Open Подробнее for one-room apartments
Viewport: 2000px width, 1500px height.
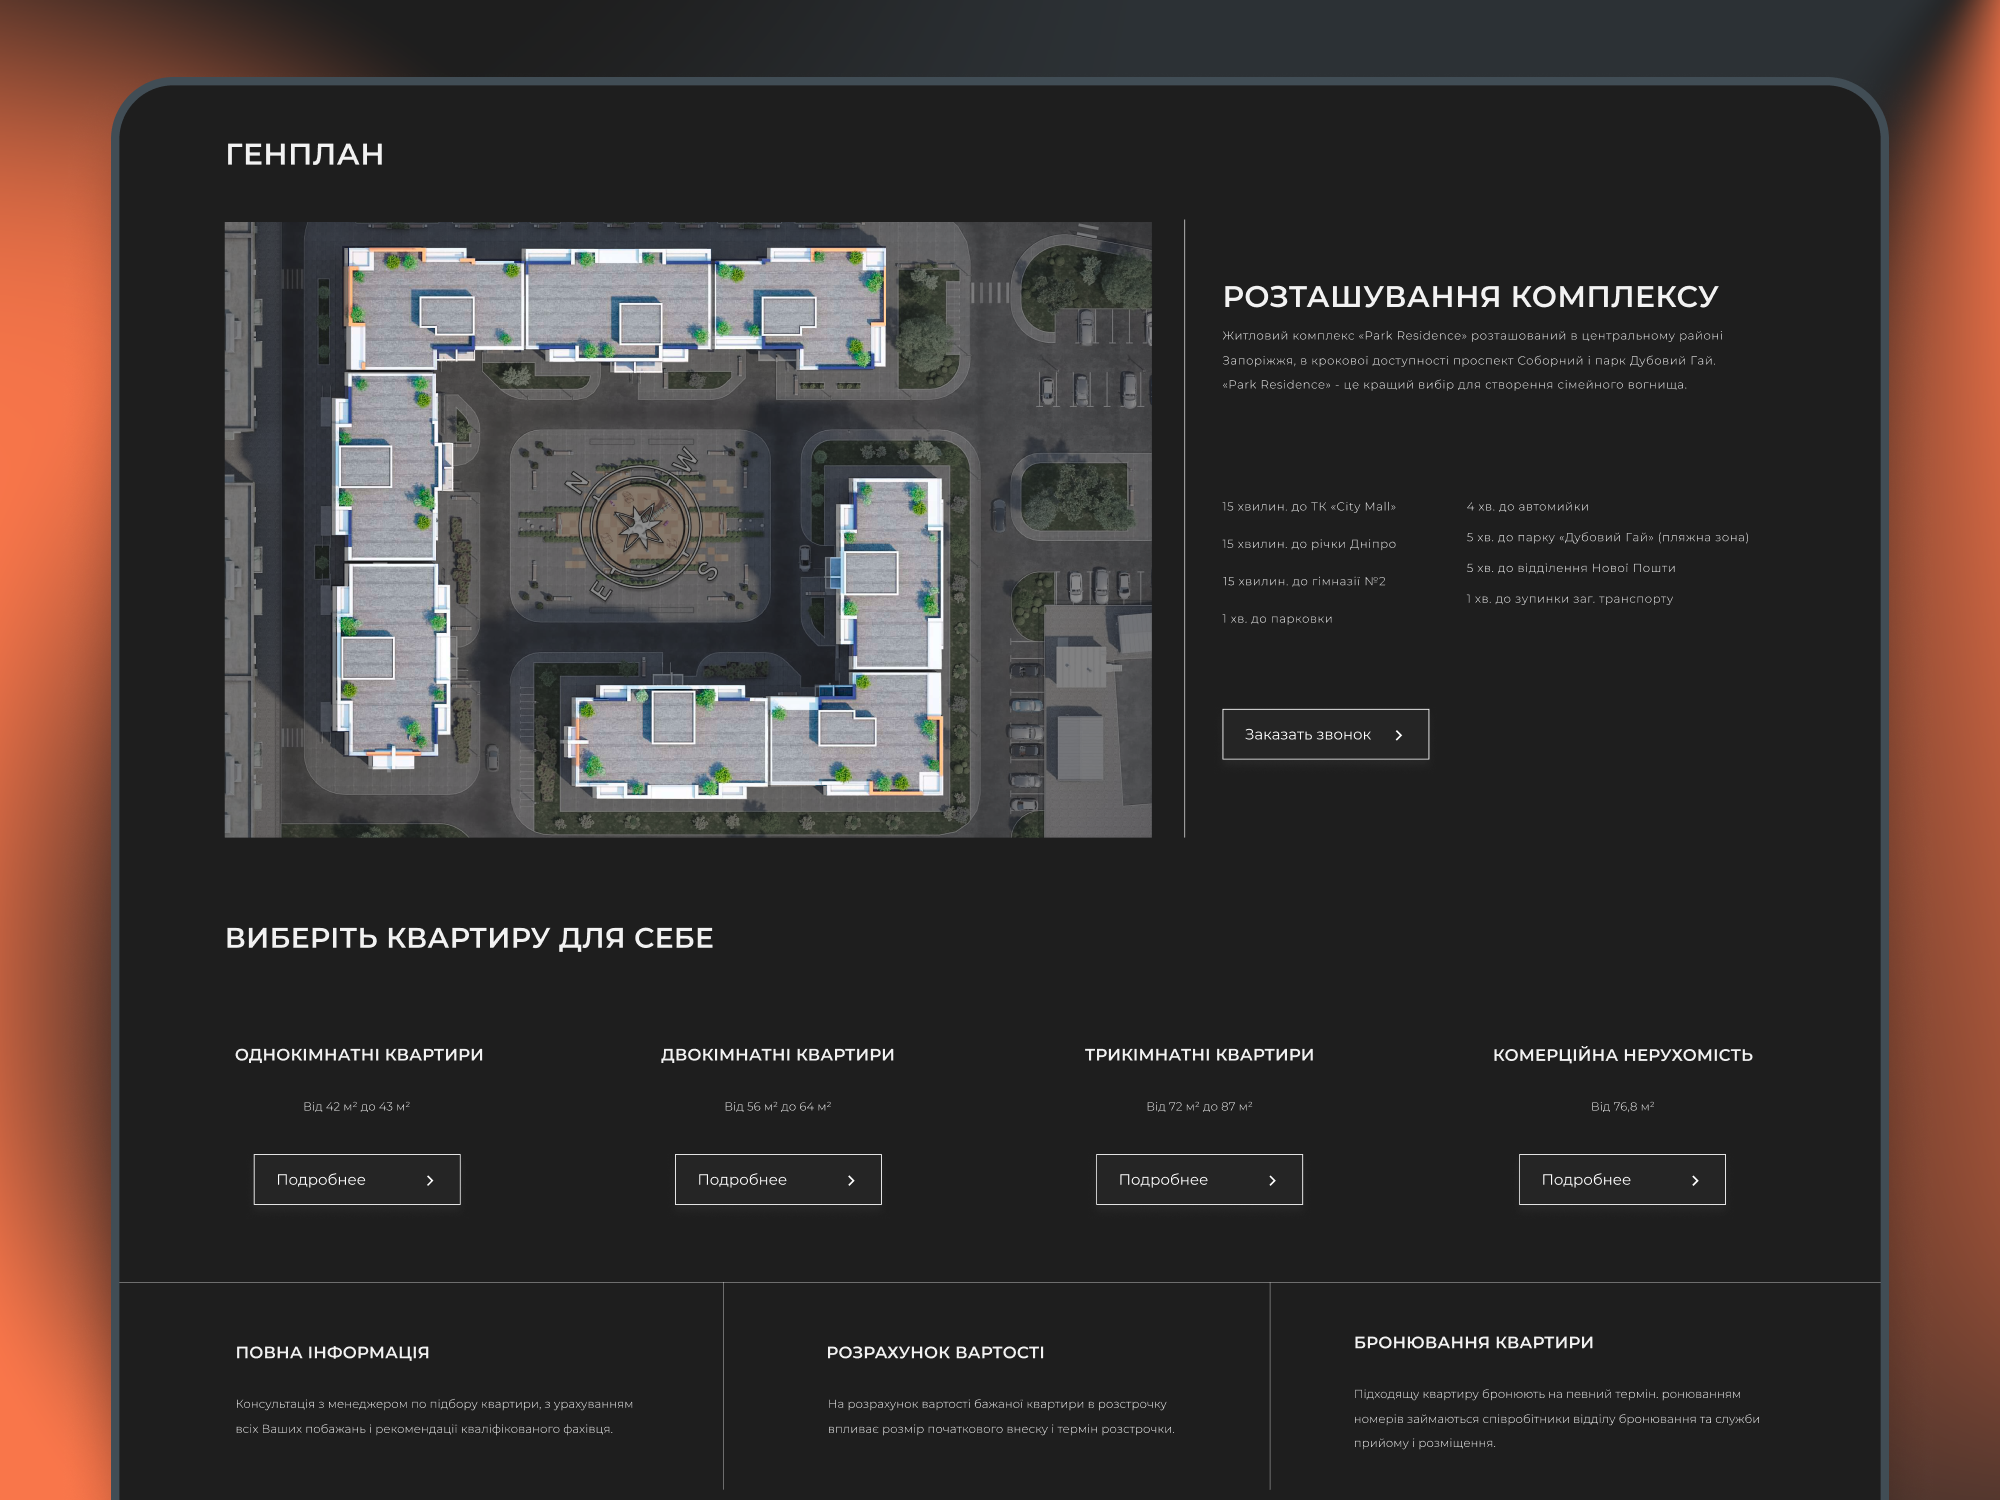pyautogui.click(x=356, y=1180)
